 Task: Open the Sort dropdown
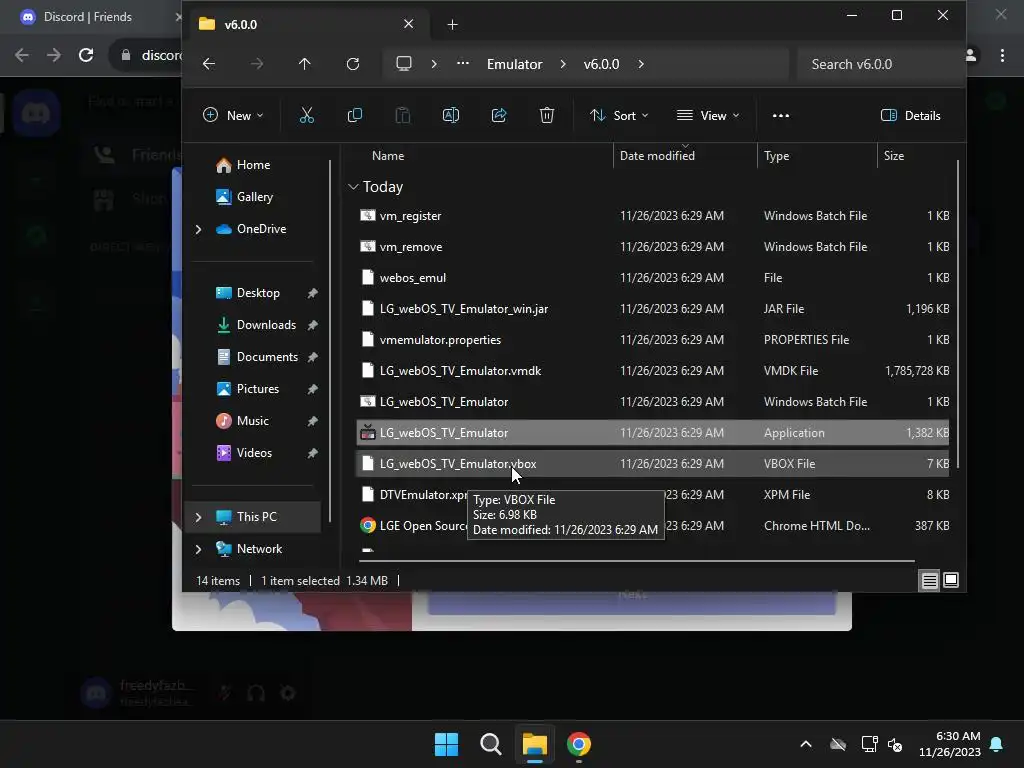coord(619,116)
